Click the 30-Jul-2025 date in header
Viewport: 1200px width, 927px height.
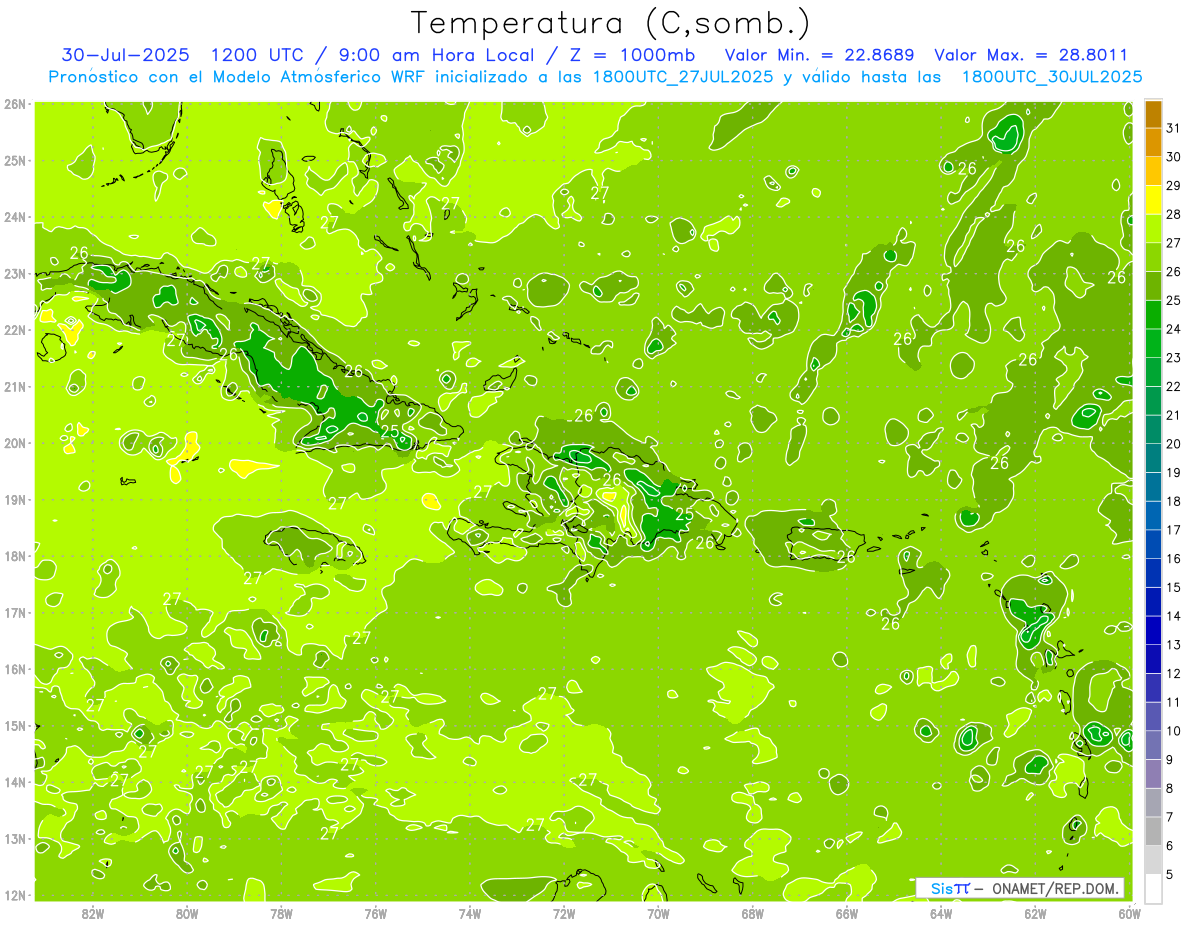(118, 55)
